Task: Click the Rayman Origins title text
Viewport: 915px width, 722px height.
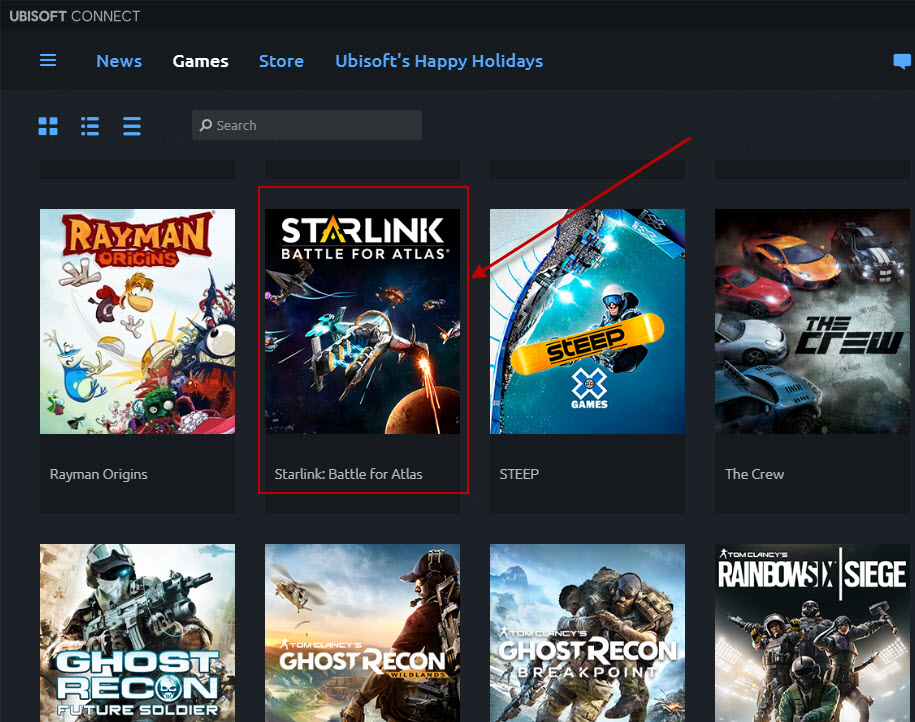Action: pyautogui.click(x=99, y=474)
